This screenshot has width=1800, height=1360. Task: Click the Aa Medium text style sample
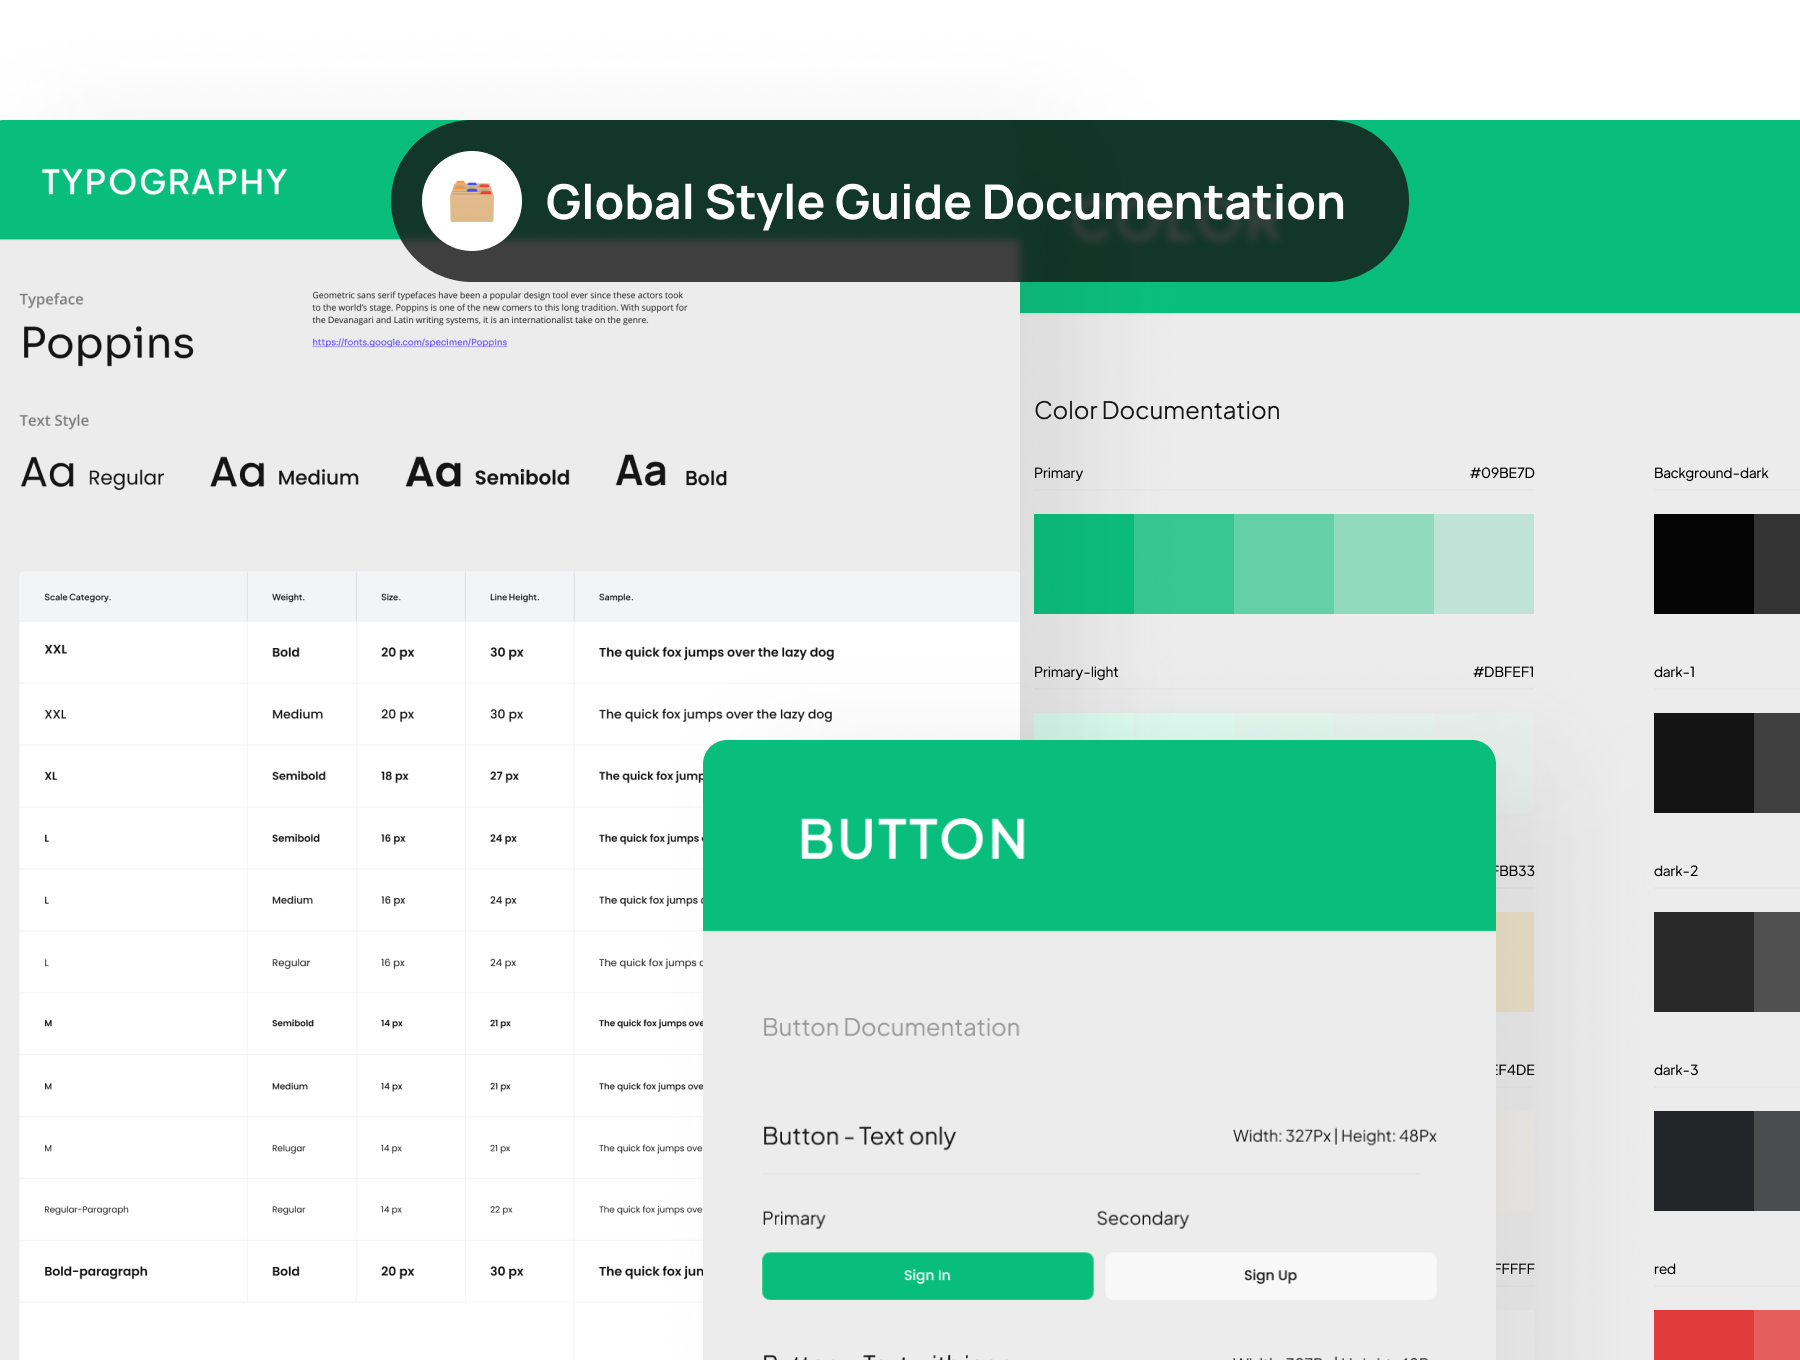(284, 474)
